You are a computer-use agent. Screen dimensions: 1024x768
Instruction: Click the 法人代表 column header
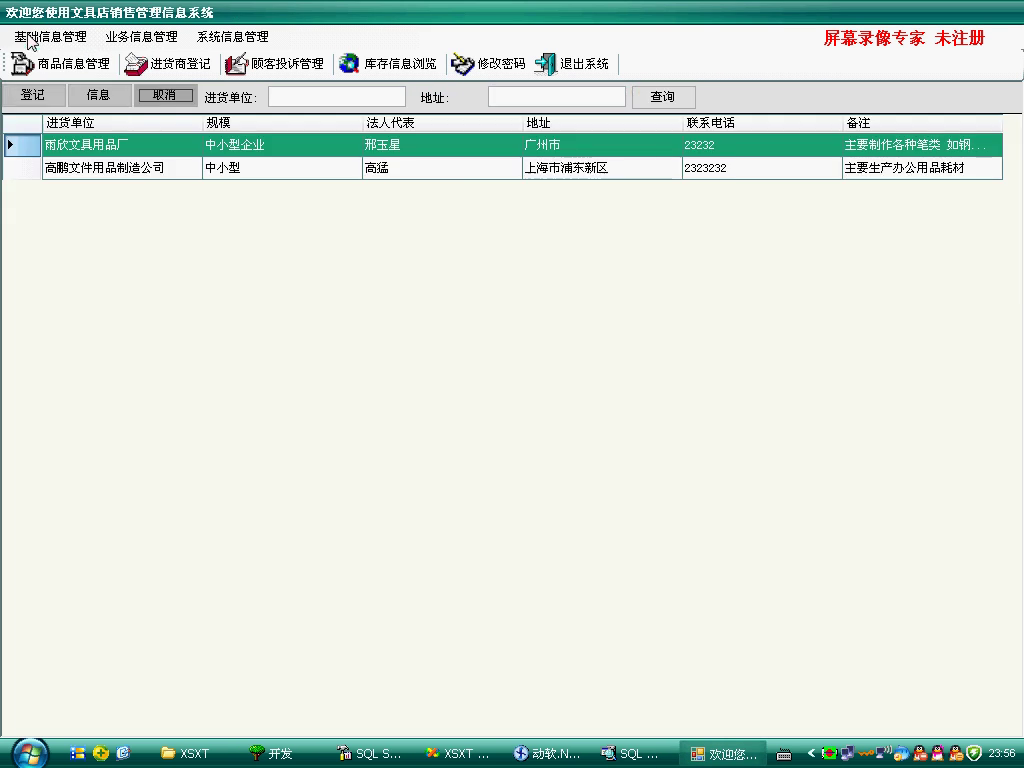tap(442, 123)
